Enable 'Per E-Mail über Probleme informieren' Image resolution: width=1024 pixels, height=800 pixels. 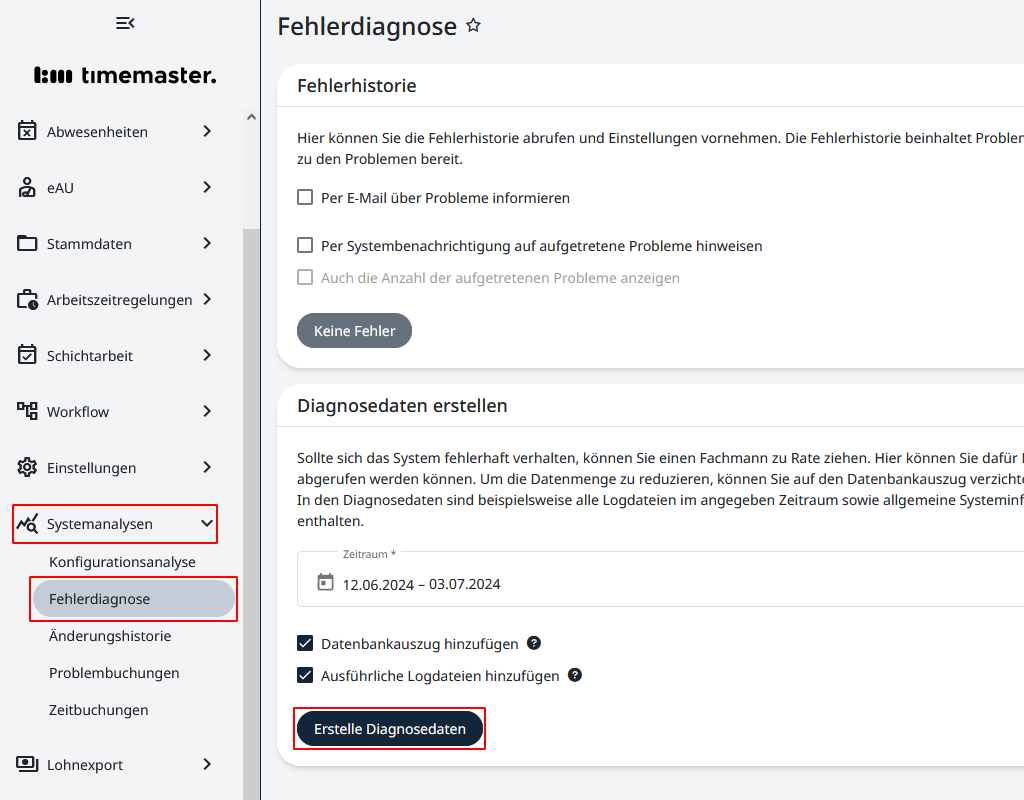coord(305,197)
